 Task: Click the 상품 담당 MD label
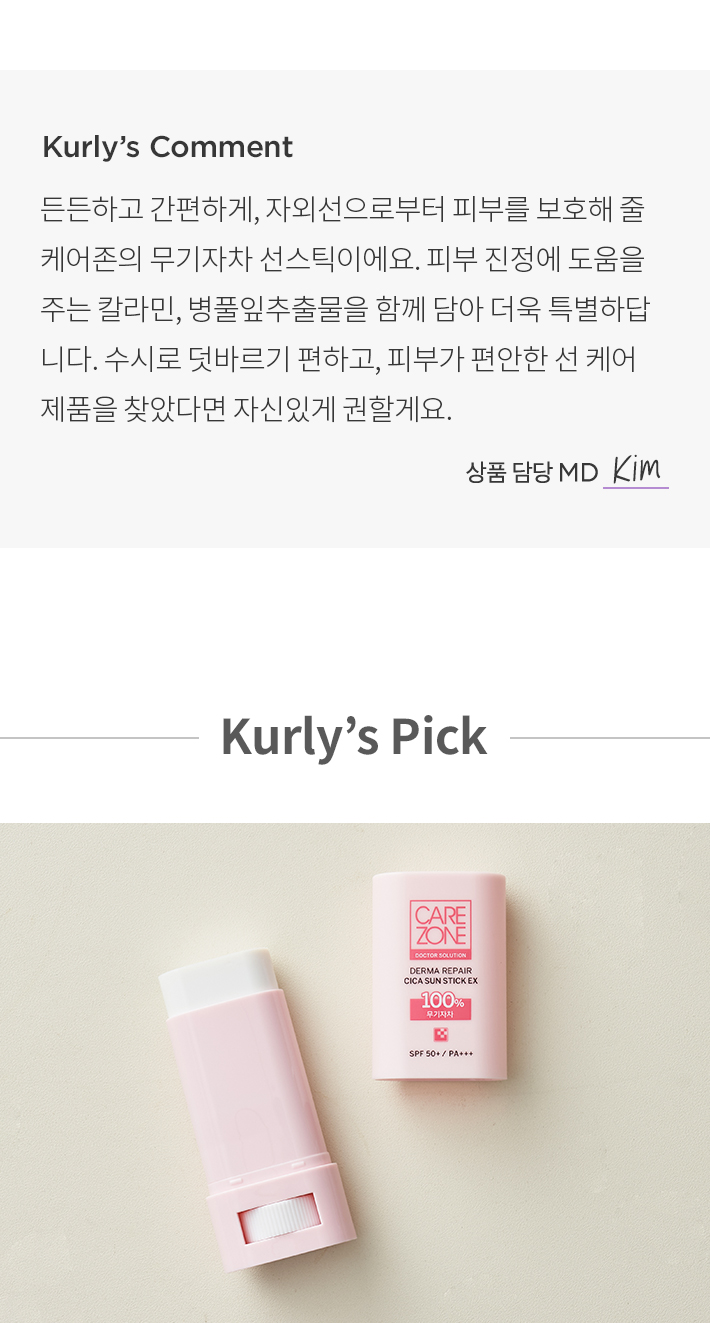coord(532,472)
